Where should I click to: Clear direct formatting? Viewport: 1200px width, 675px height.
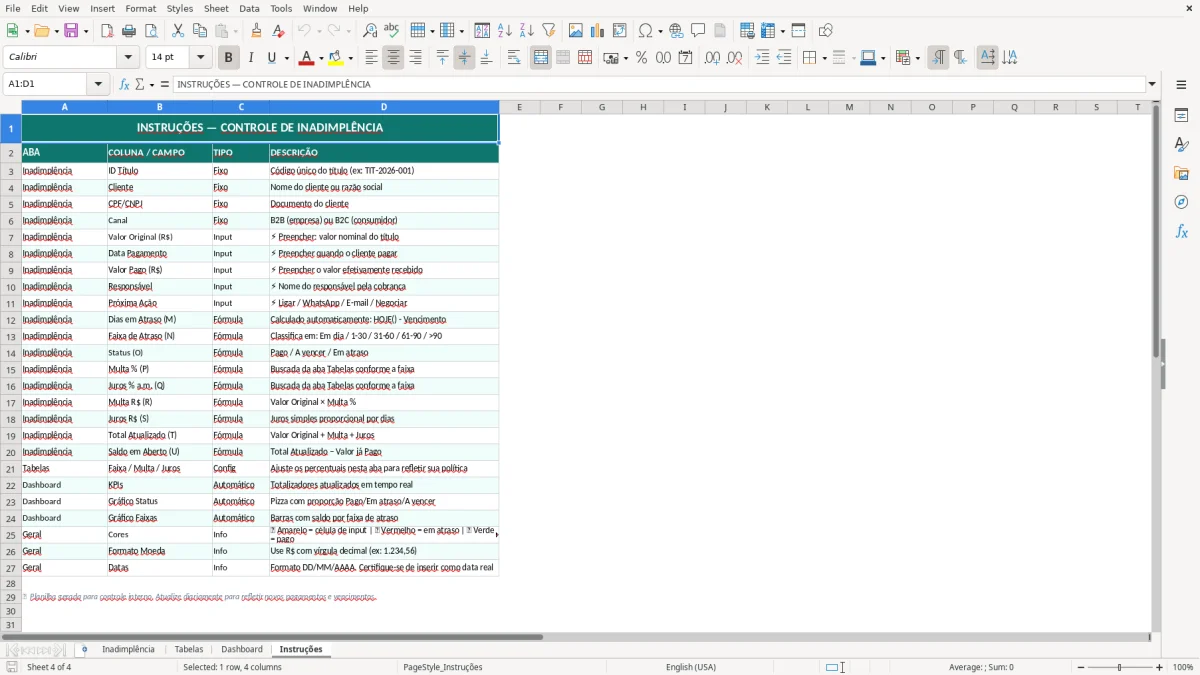(278, 31)
